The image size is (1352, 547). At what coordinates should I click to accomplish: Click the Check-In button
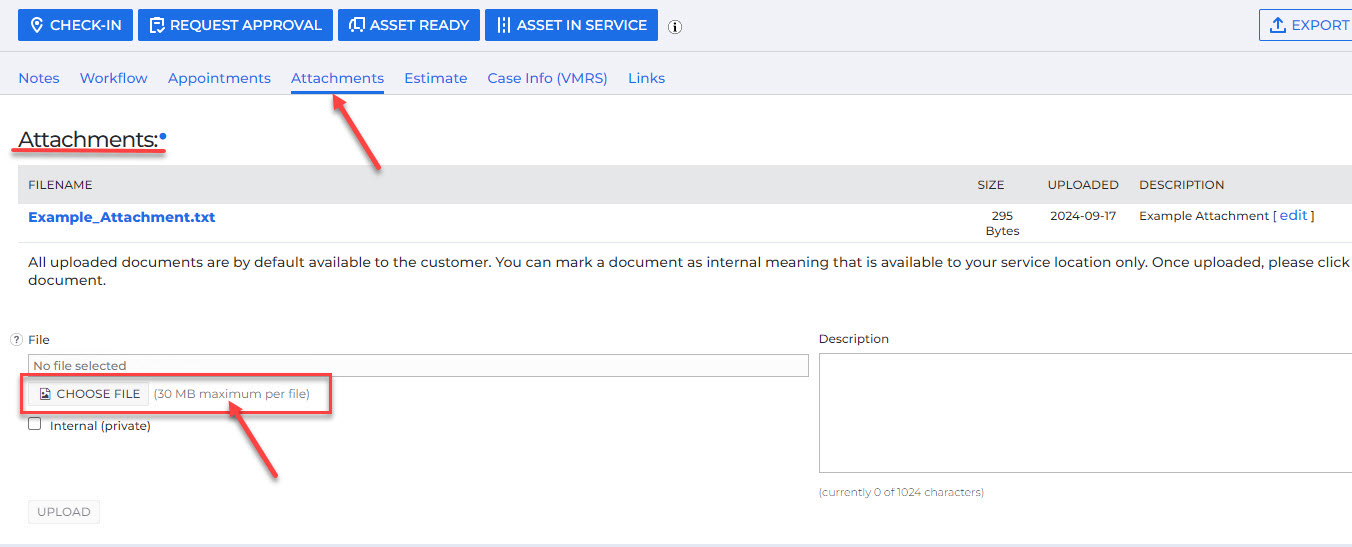pyautogui.click(x=75, y=25)
